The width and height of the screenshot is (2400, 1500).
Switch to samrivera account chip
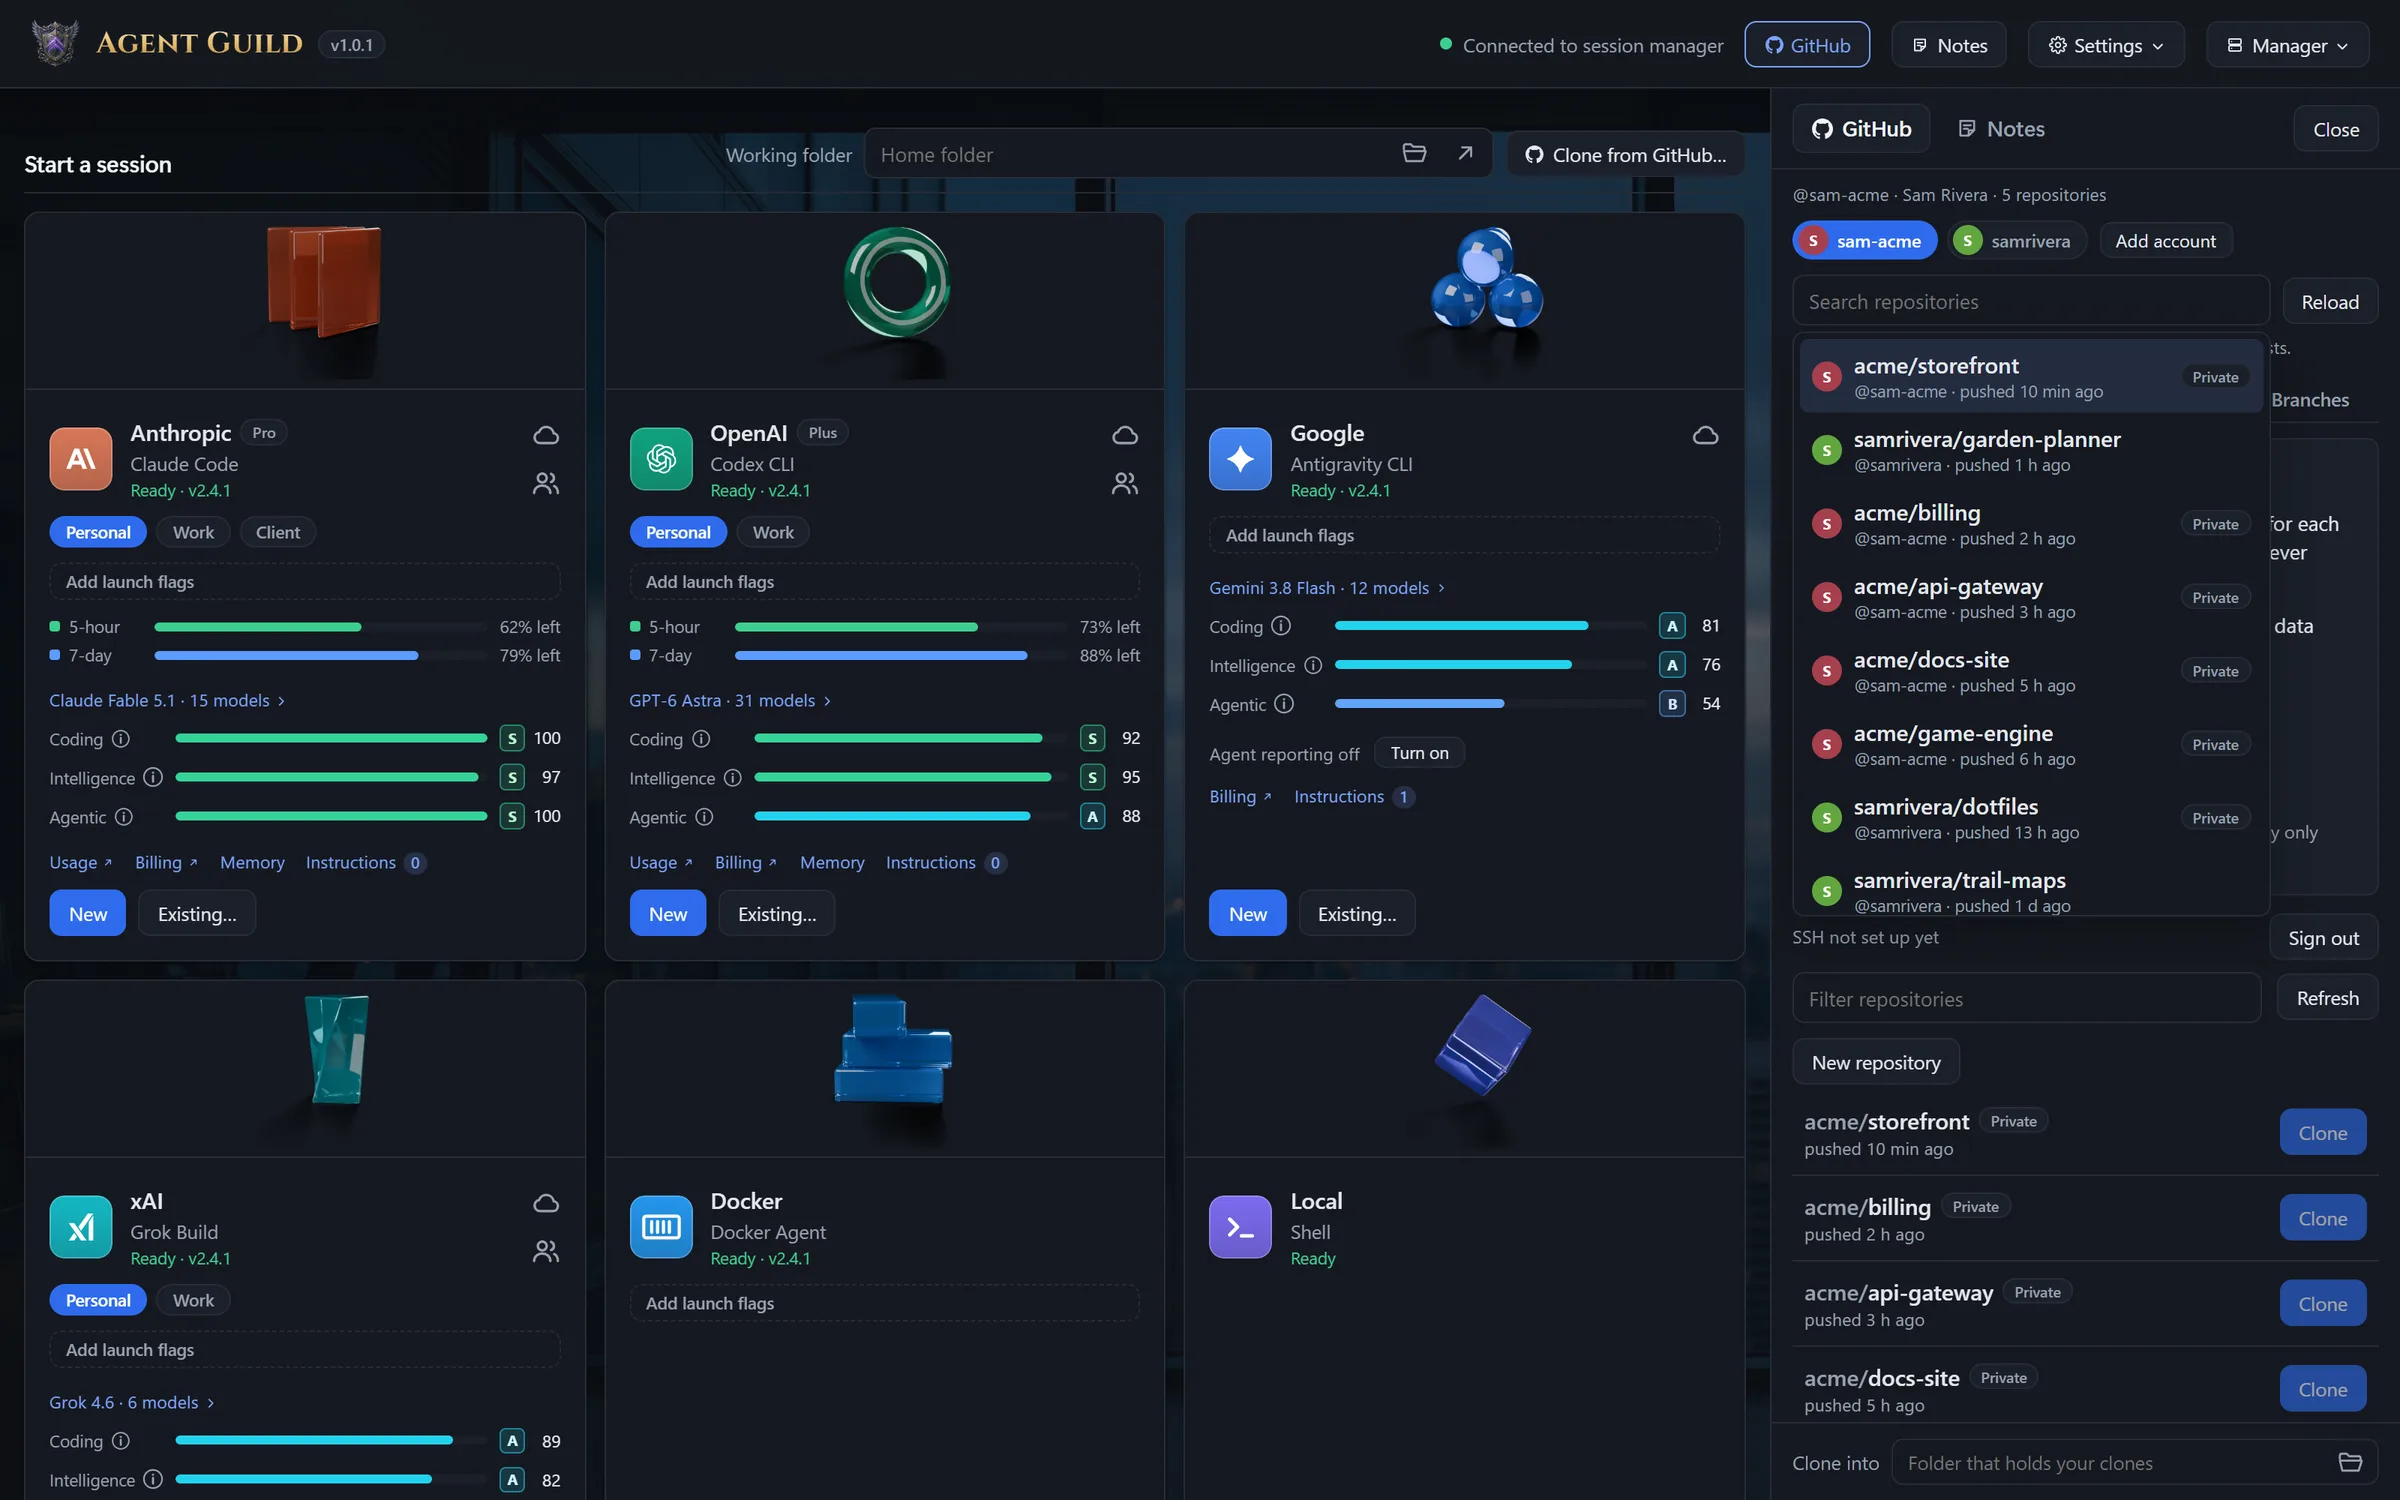(2017, 241)
